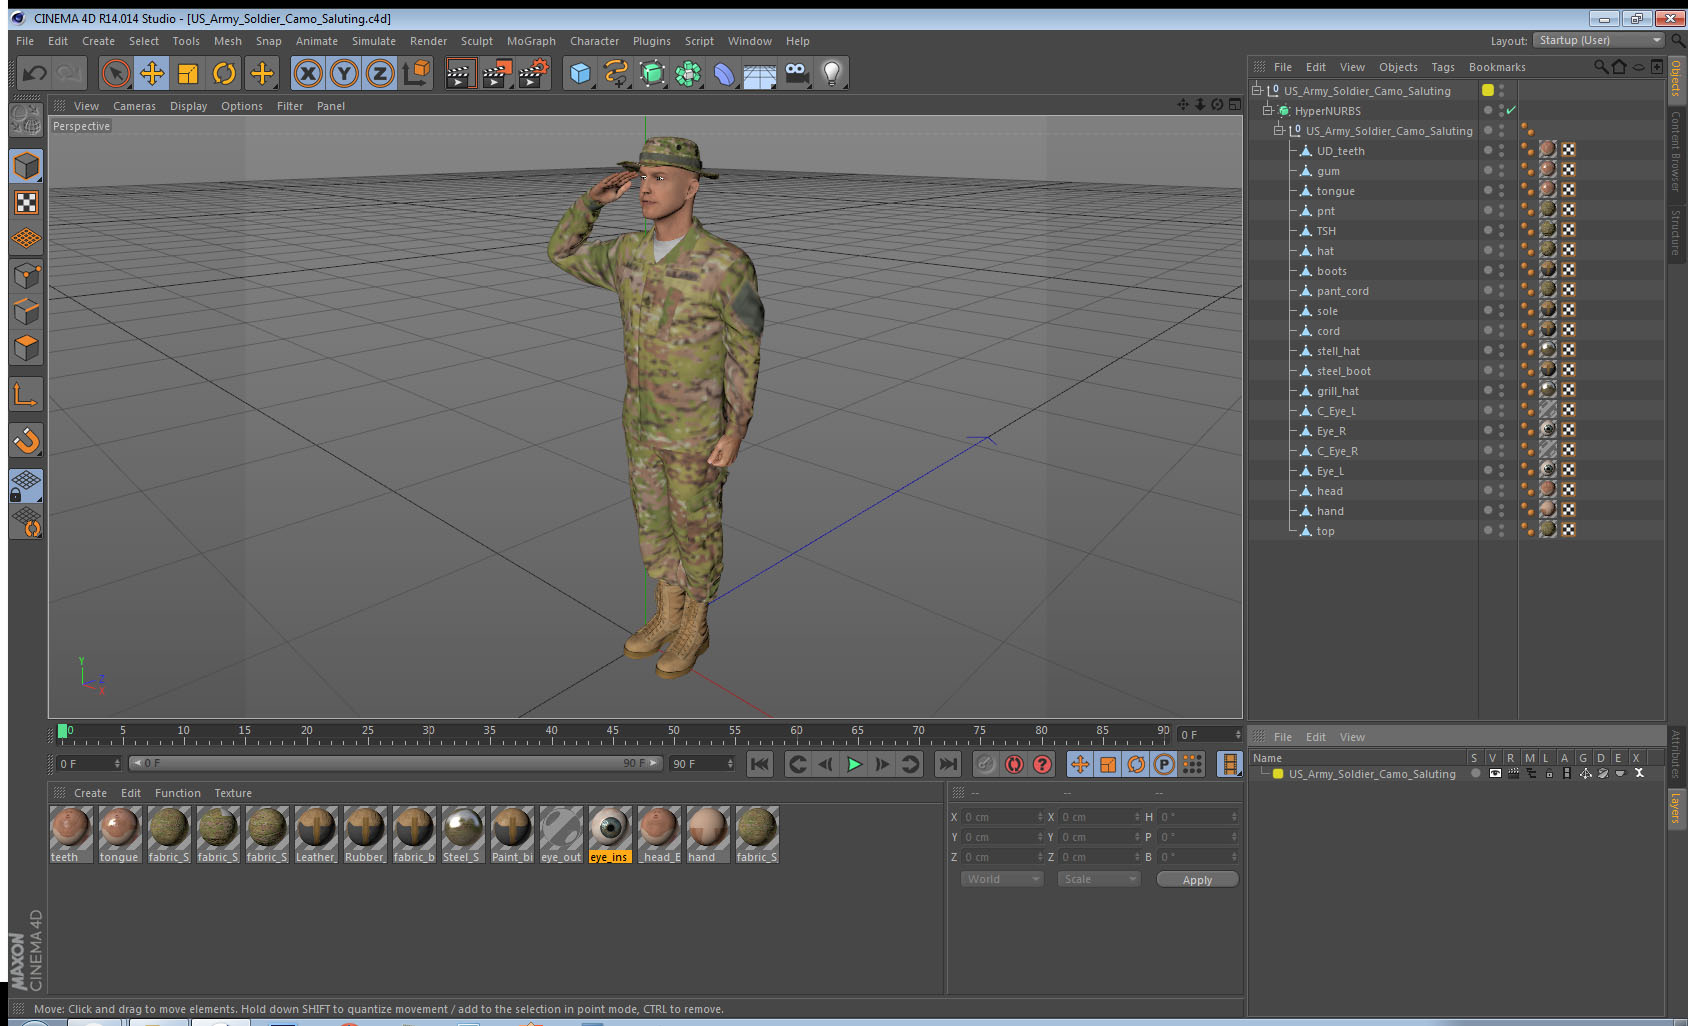Open the Layout dropdown Startup (User)
This screenshot has height=1026, width=1688.
pos(1598,40)
